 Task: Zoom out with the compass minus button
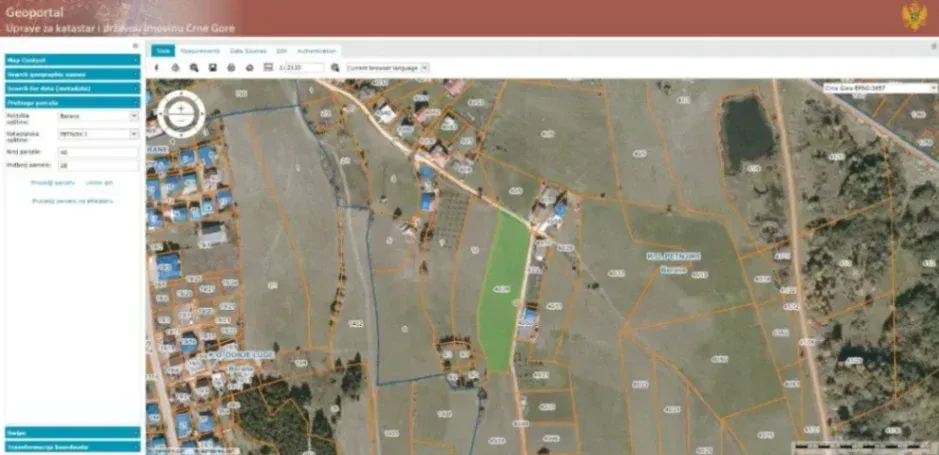181,120
